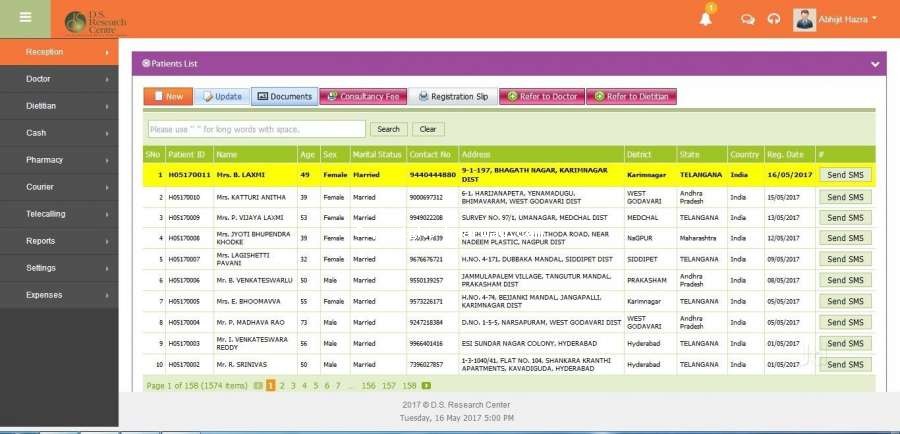The height and width of the screenshot is (434, 900).
Task: Click the user avatar picture
Action: click(x=804, y=19)
